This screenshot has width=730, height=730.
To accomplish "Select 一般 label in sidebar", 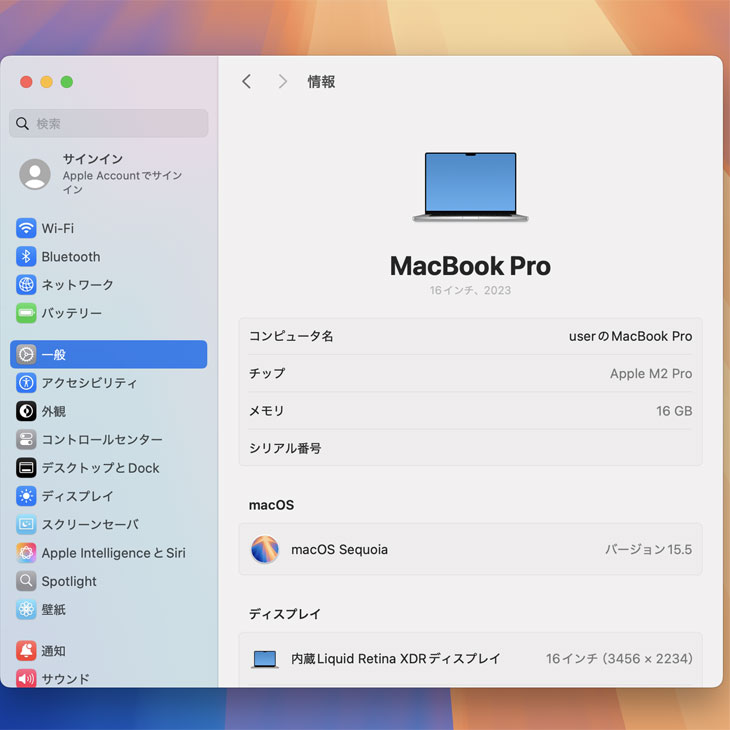I will (x=54, y=354).
